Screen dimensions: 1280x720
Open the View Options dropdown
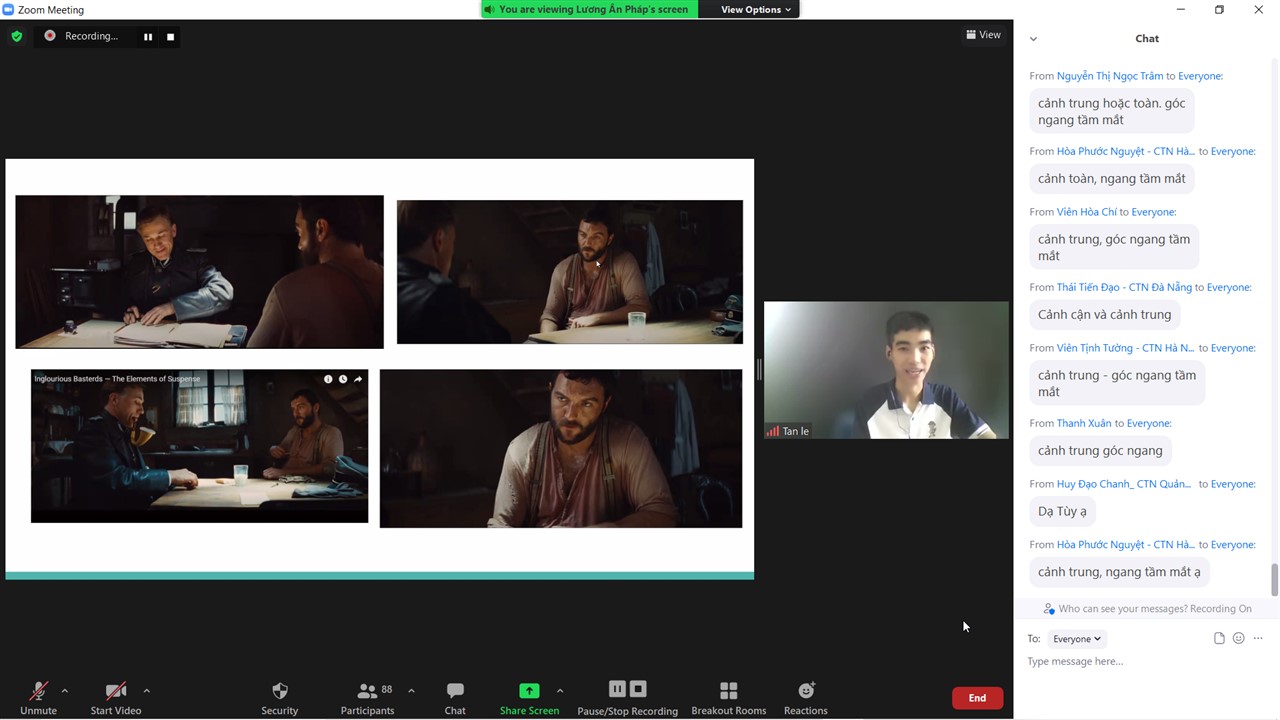click(x=756, y=9)
